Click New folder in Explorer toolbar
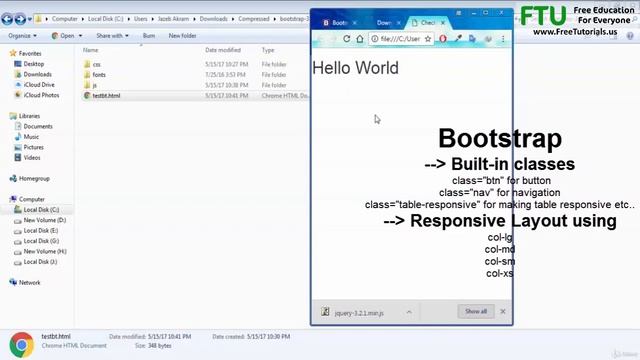640x360 pixels. (x=182, y=36)
